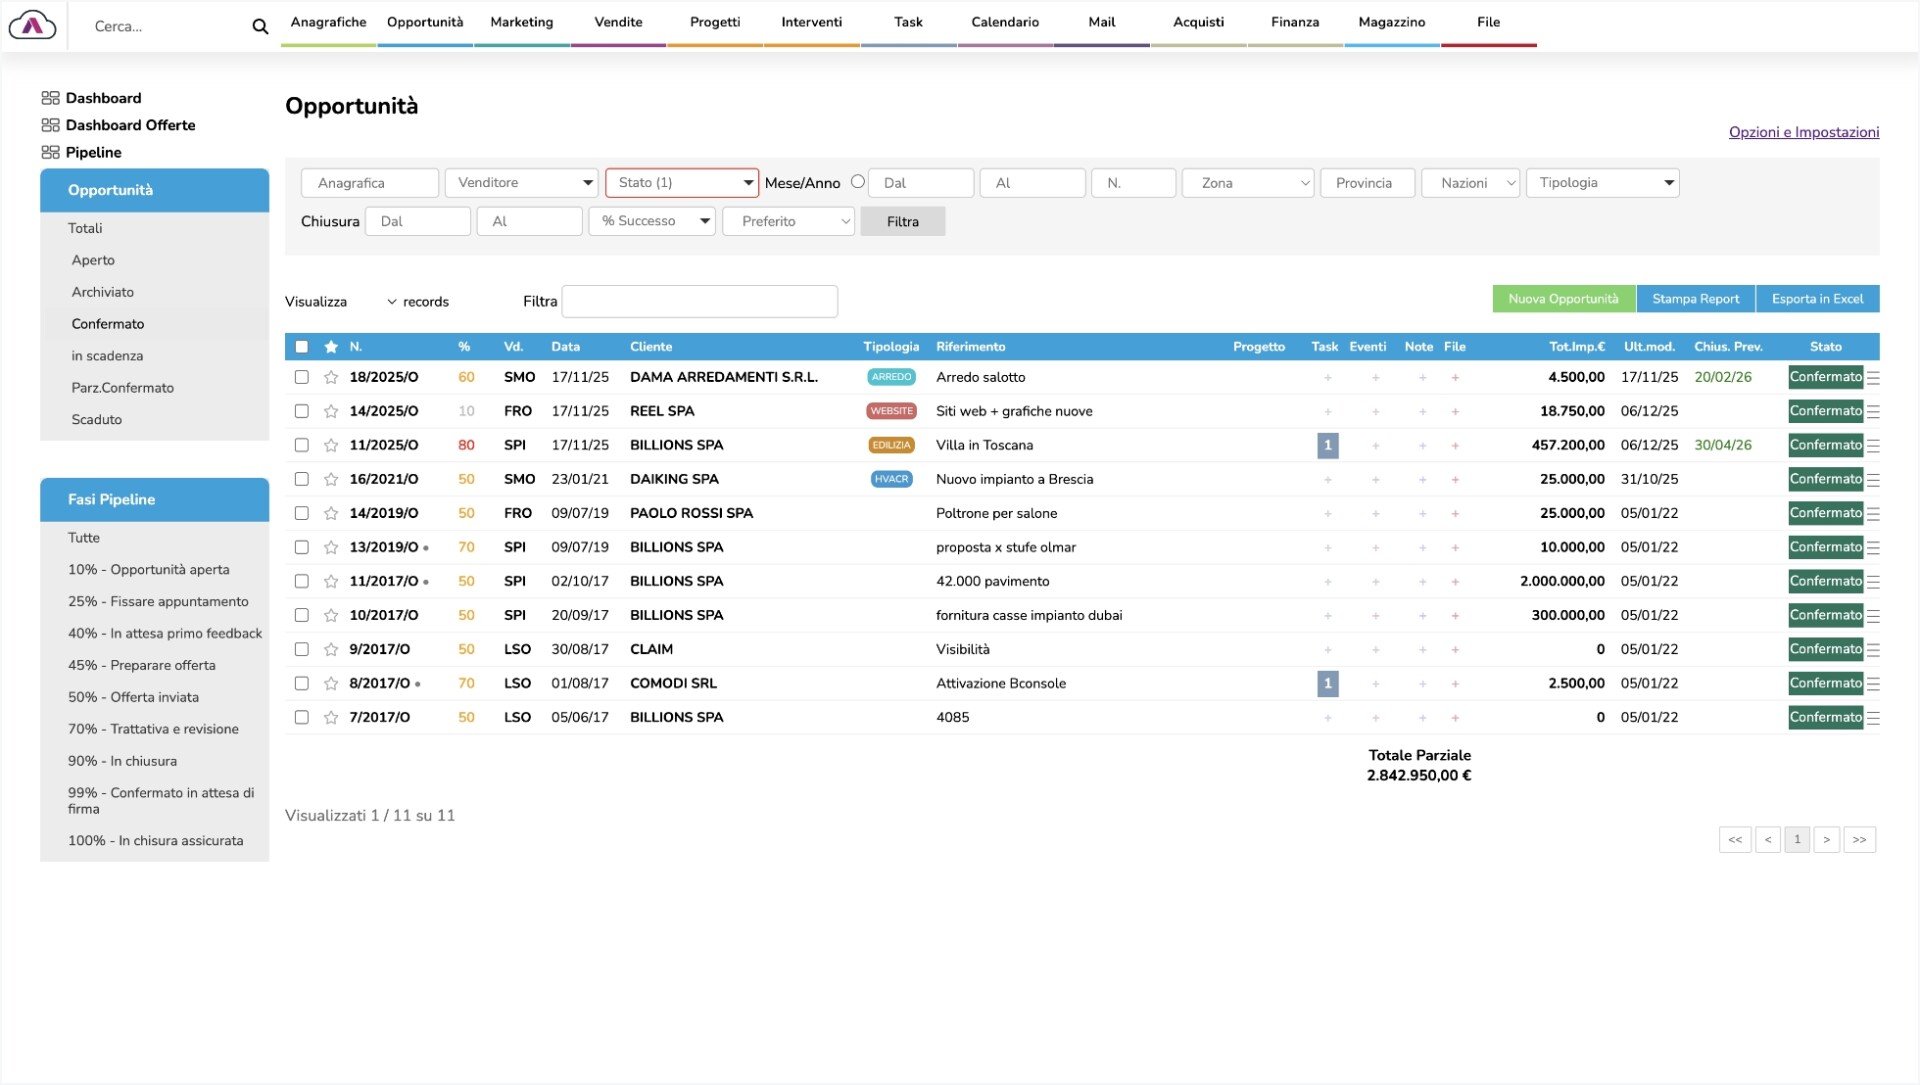
Task: Switch to the Magazzino menu
Action: [x=1391, y=22]
